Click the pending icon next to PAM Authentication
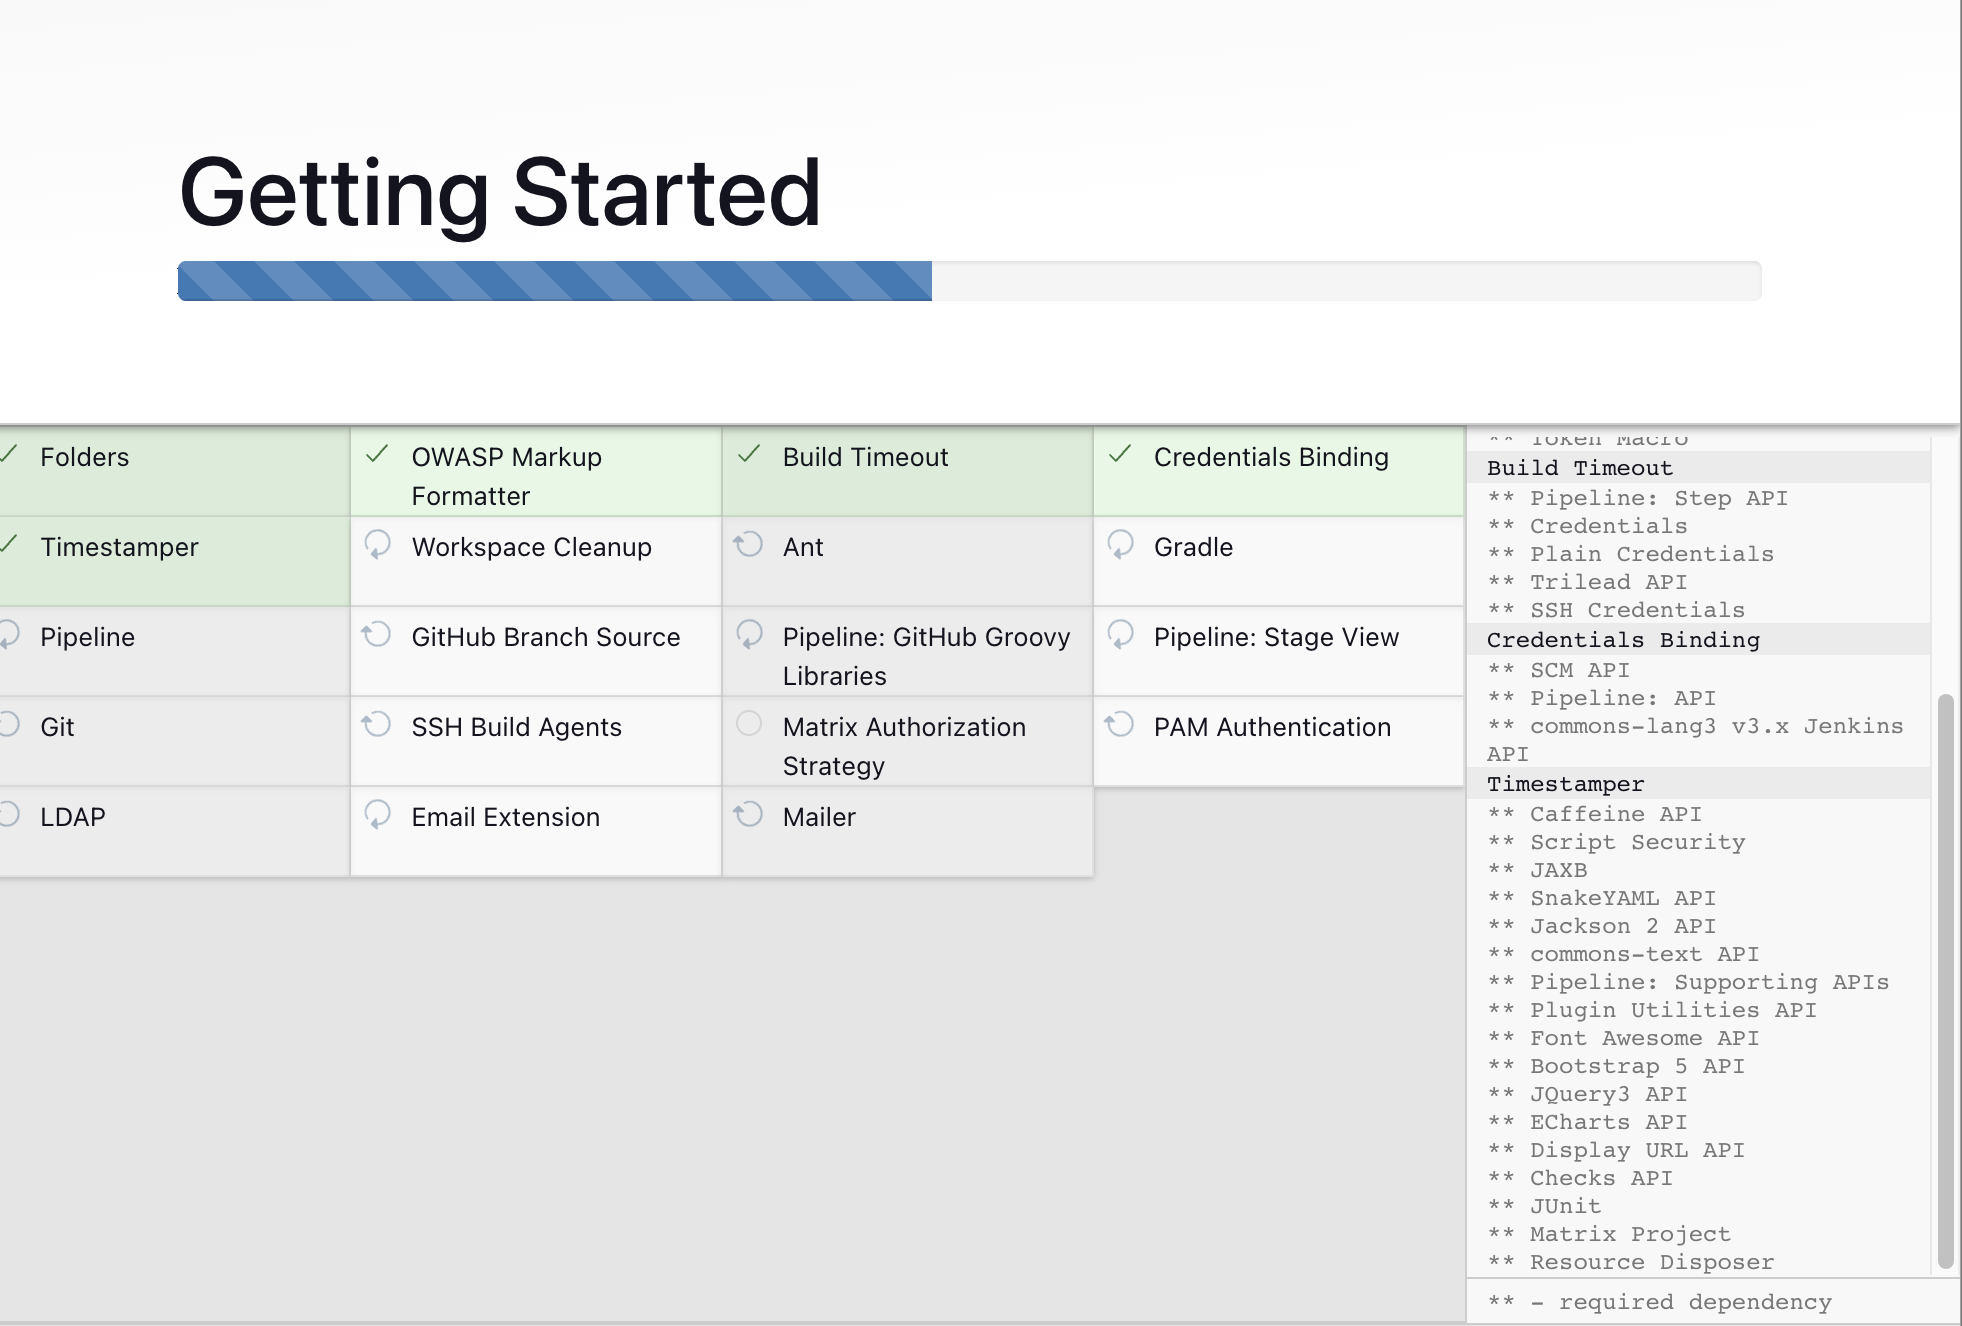The image size is (1962, 1326). pos(1120,724)
